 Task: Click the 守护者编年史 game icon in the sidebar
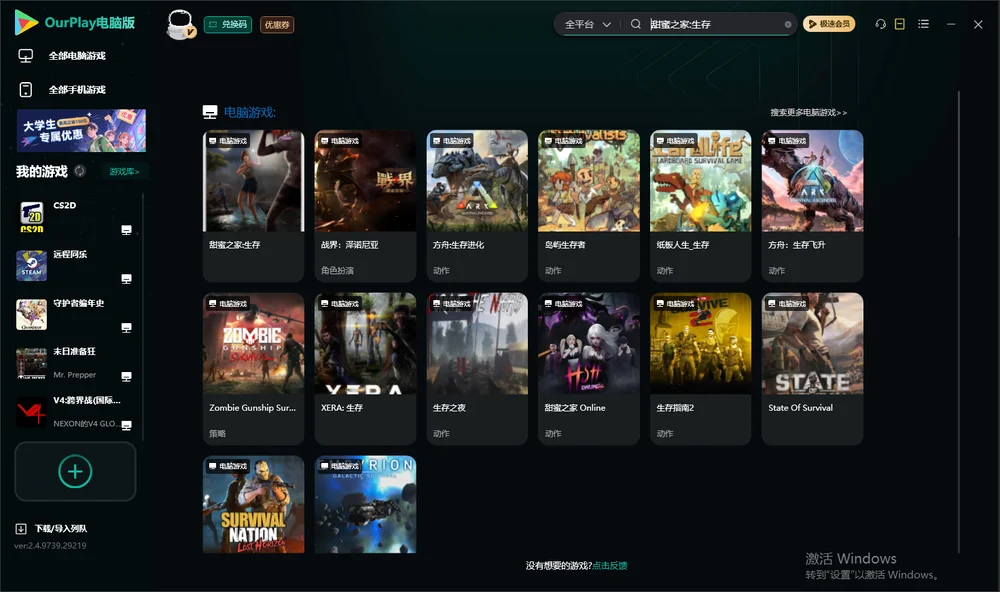31,314
